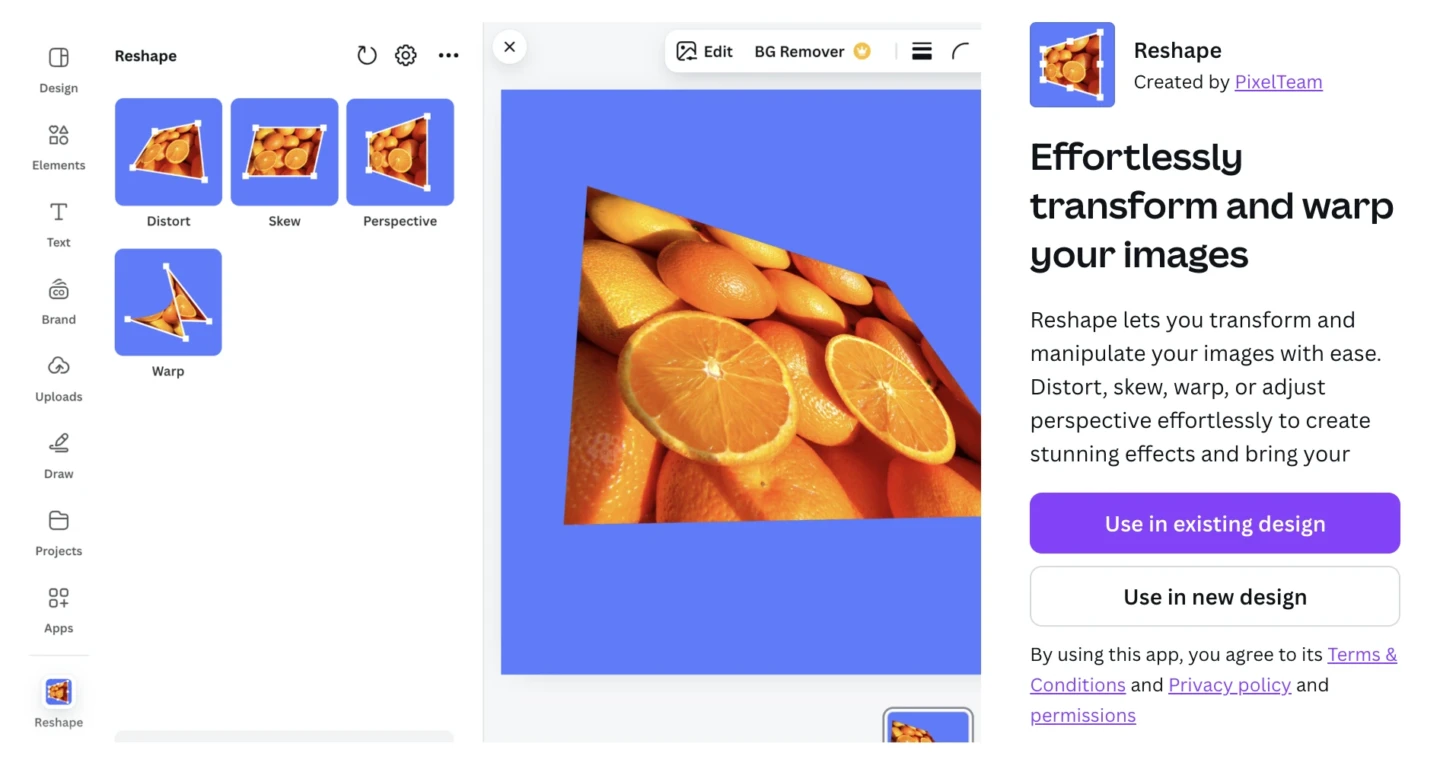Viewport: 1440px width, 766px height.
Task: Open the Projects folder panel
Action: tap(58, 531)
